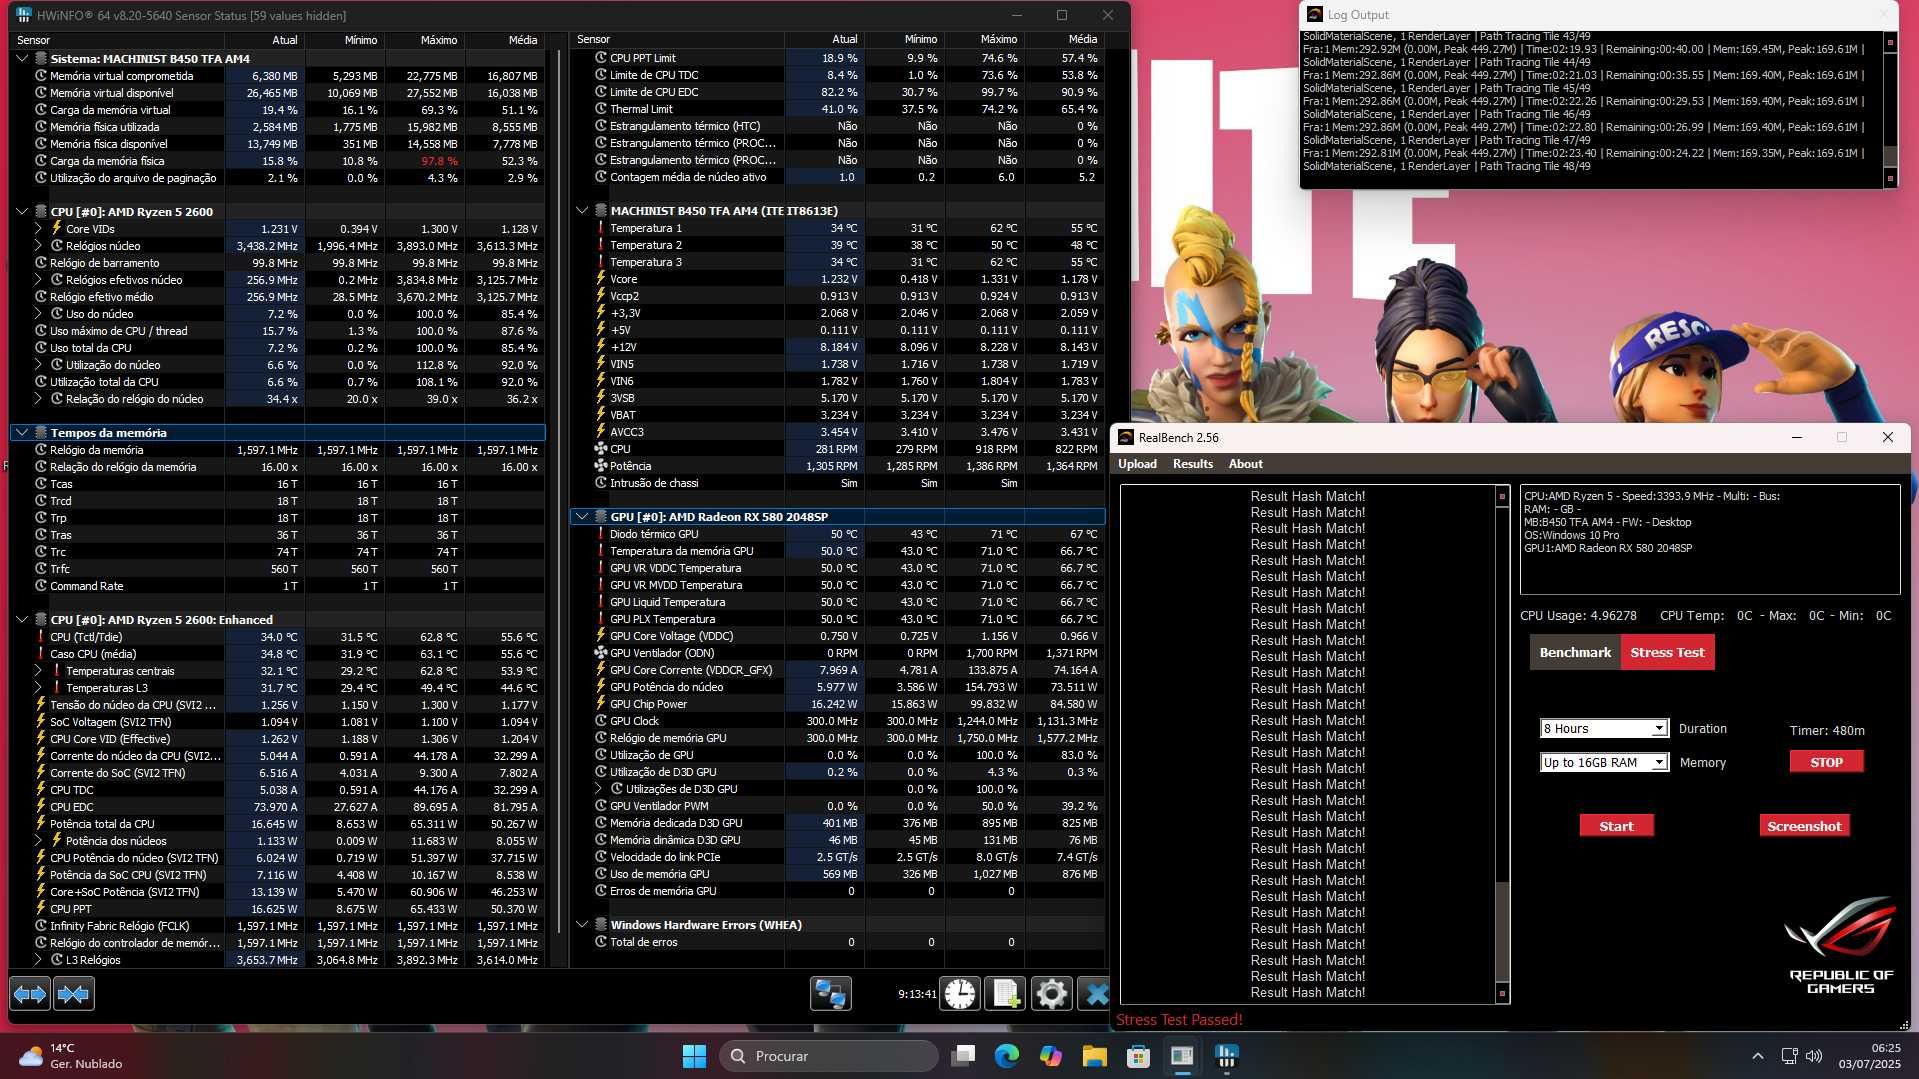Select the Vcore sensor row

[x=839, y=279]
